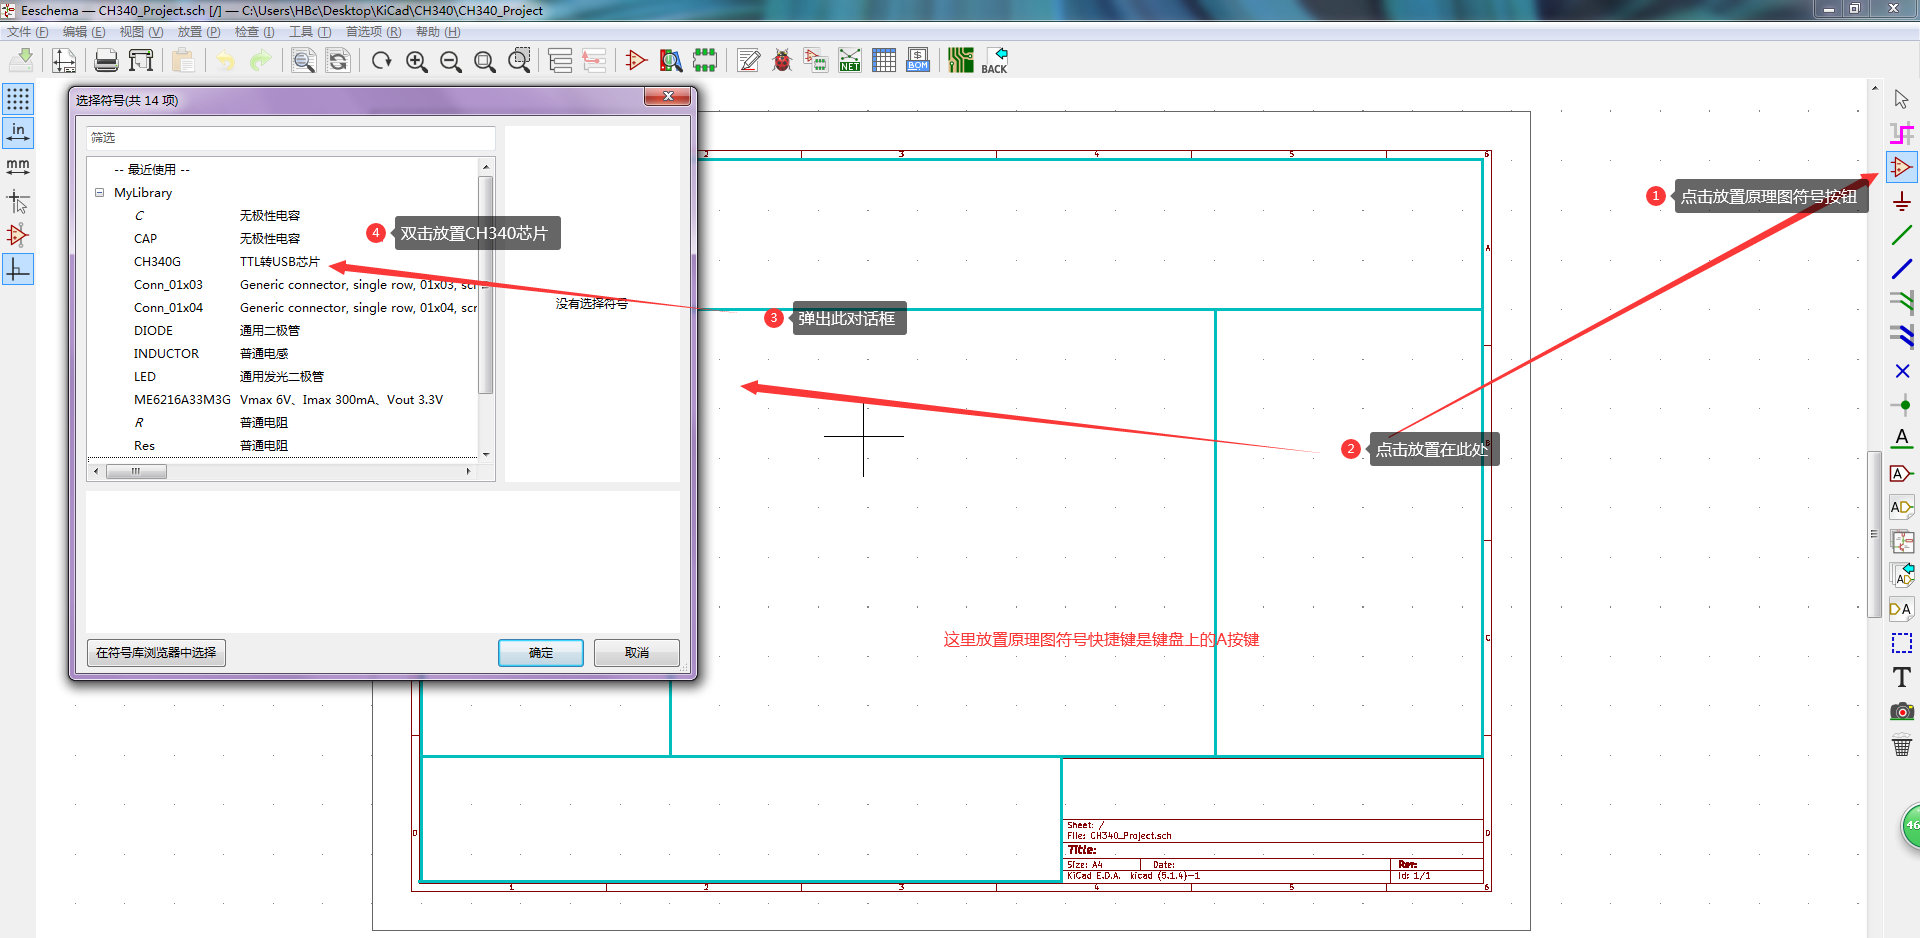Generate the schematic netlist

pos(849,60)
